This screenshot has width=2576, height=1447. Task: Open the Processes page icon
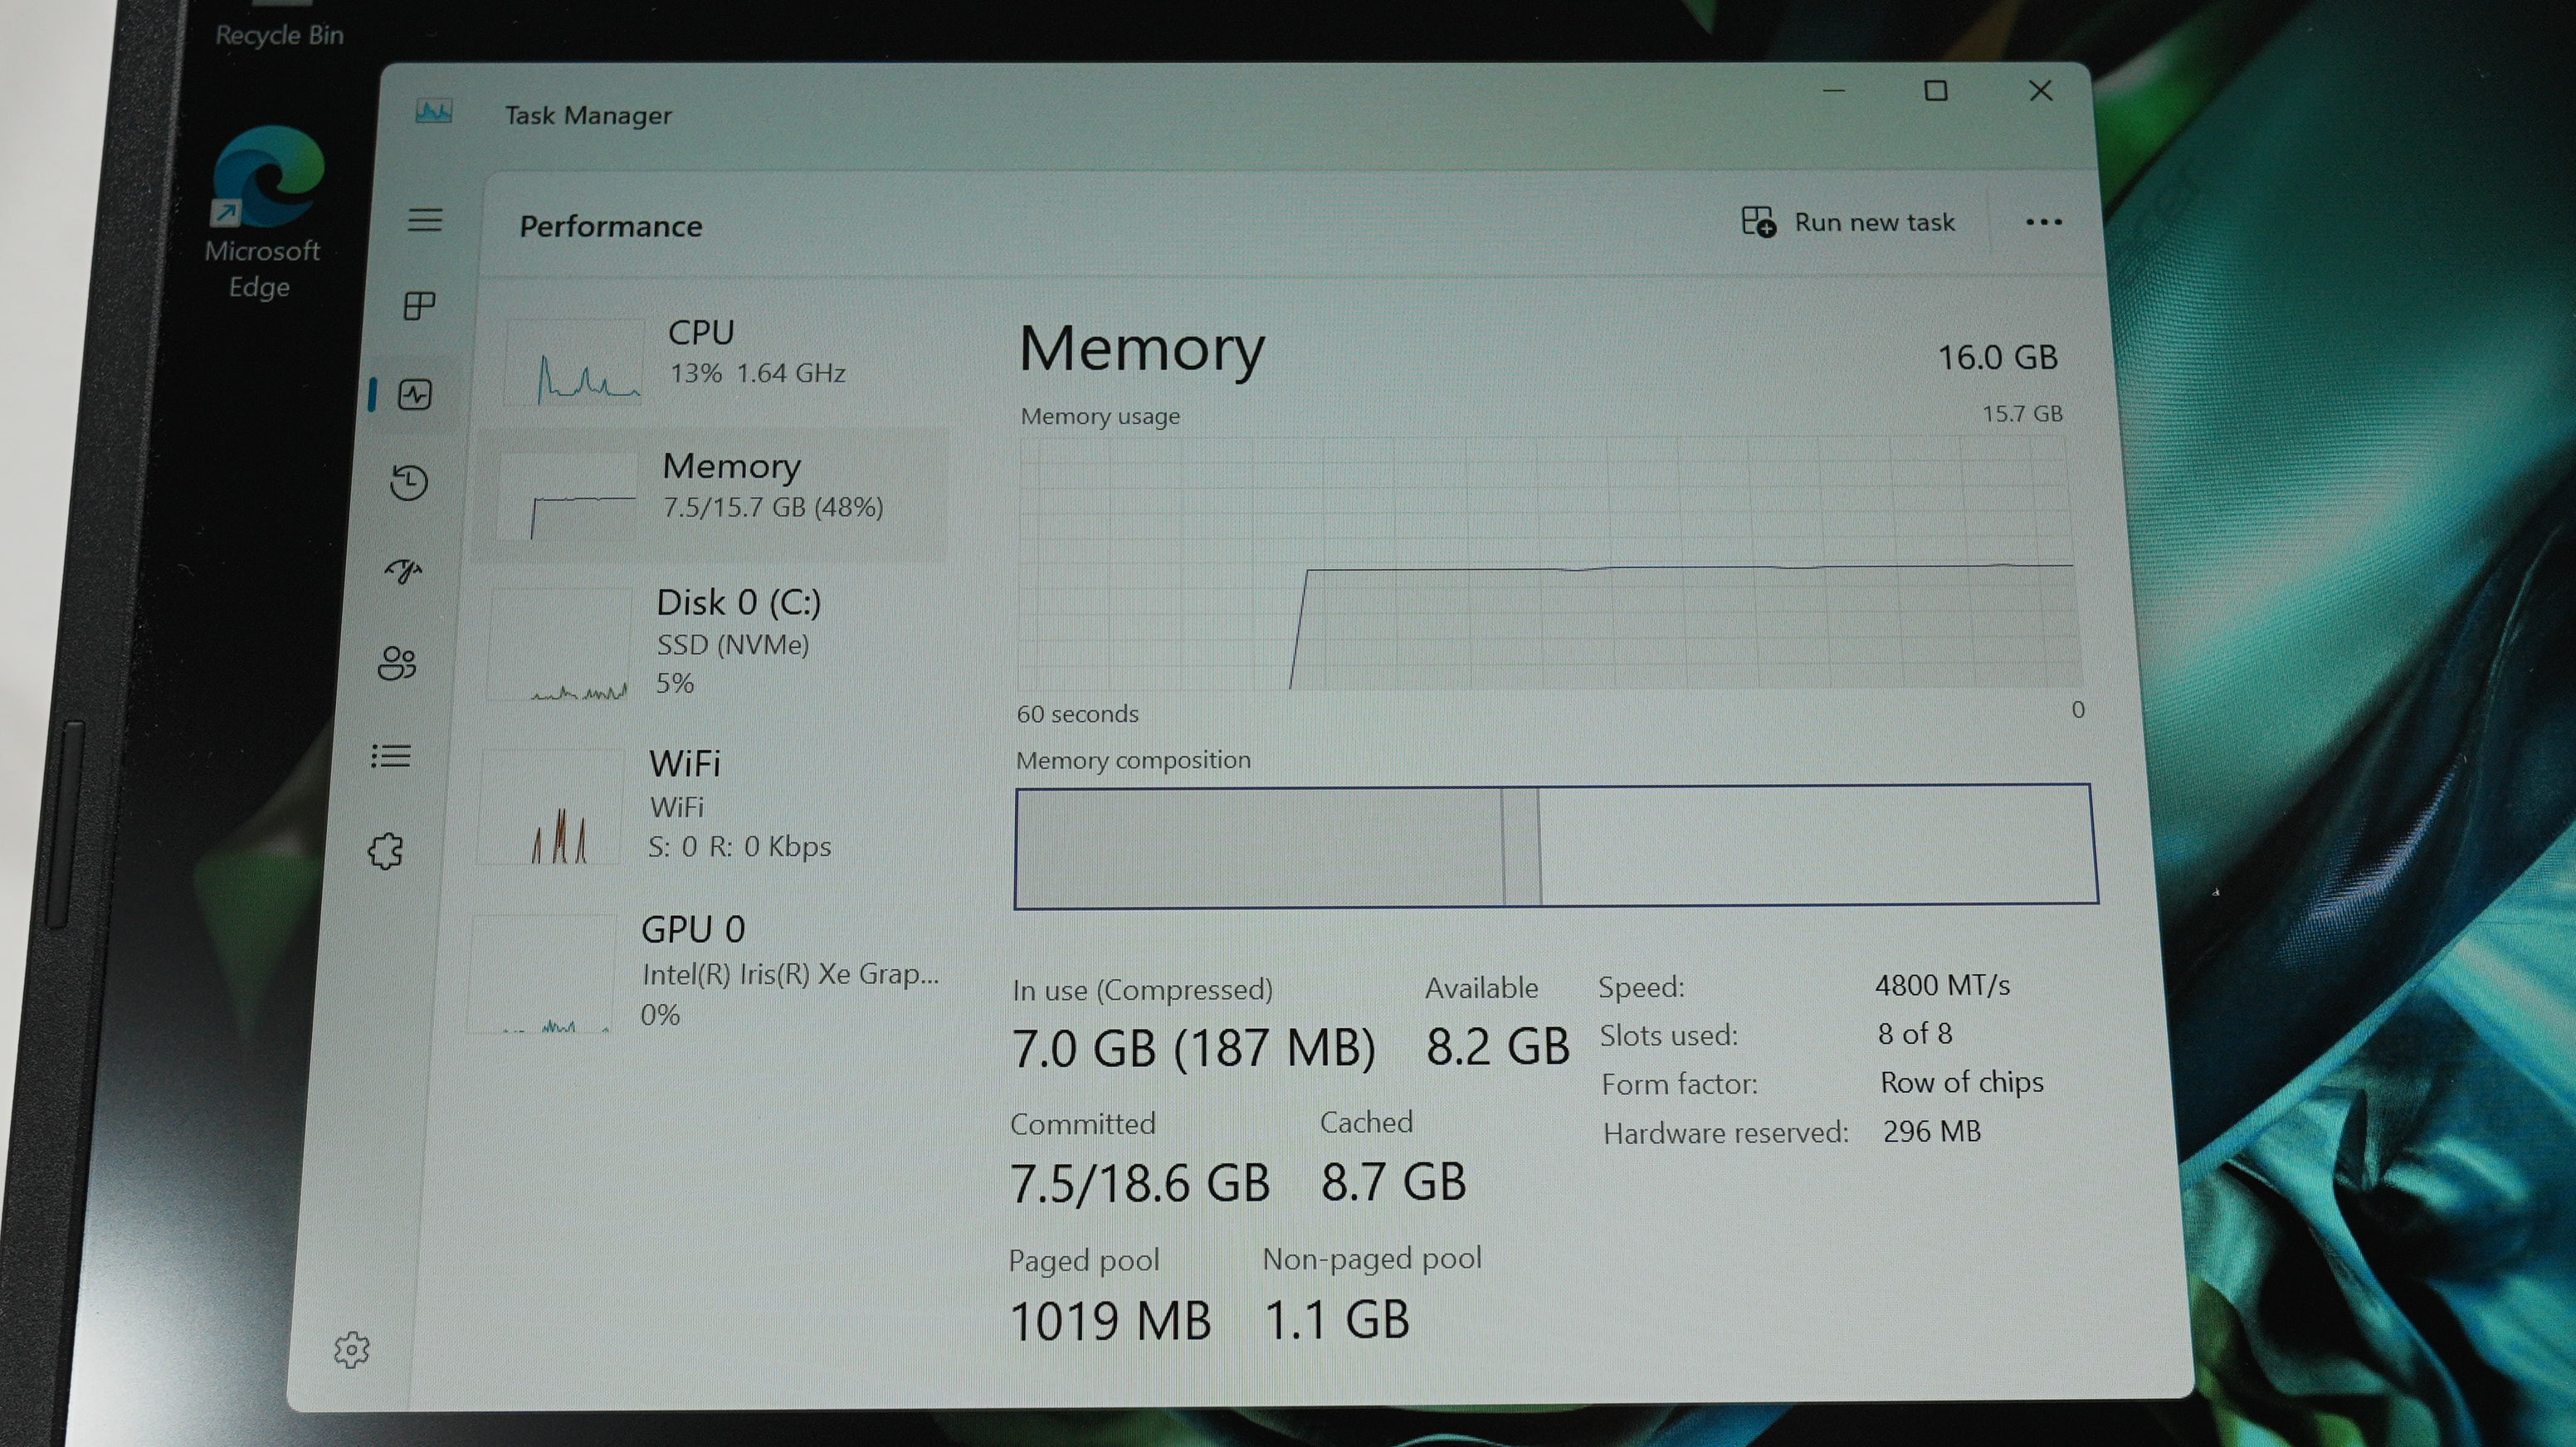click(419, 305)
